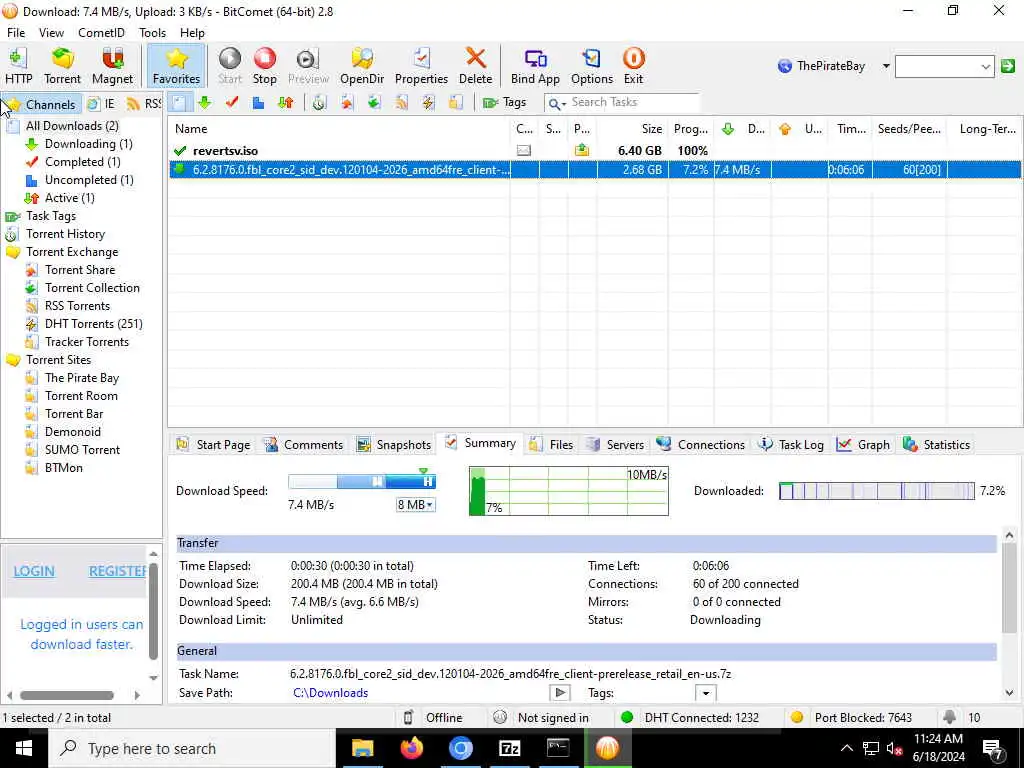The height and width of the screenshot is (768, 1024).
Task: Click the RSS Torrents filter bar icon
Action: (x=401, y=103)
